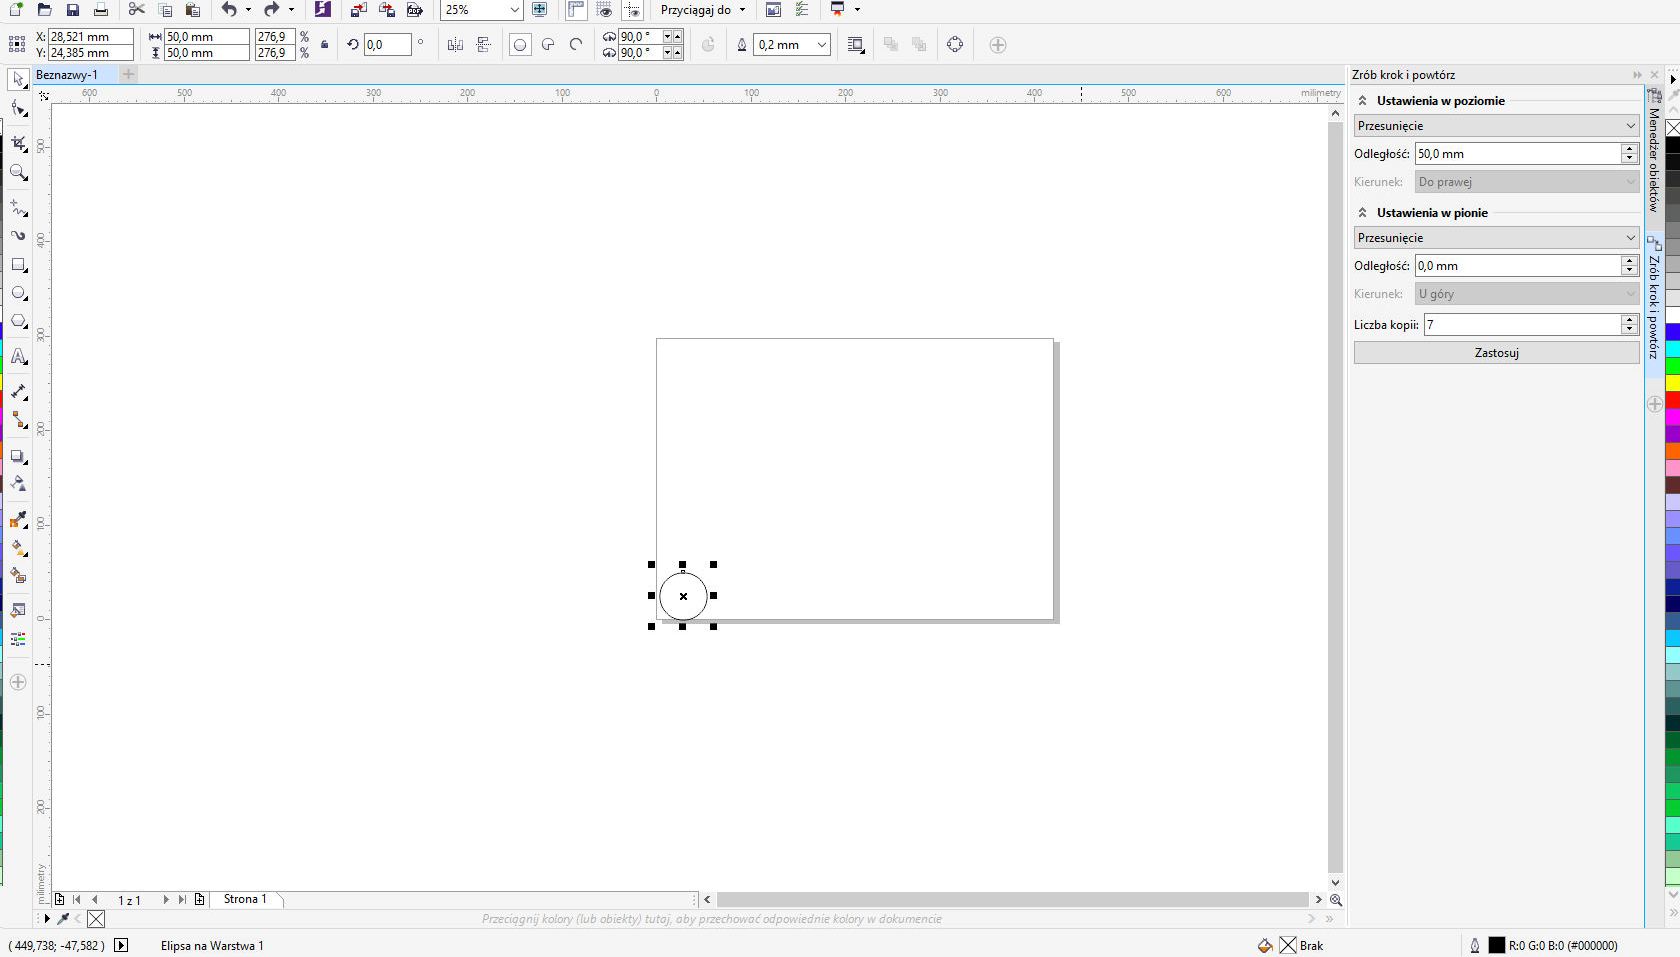Click the red color swatch in palette

1672,400
